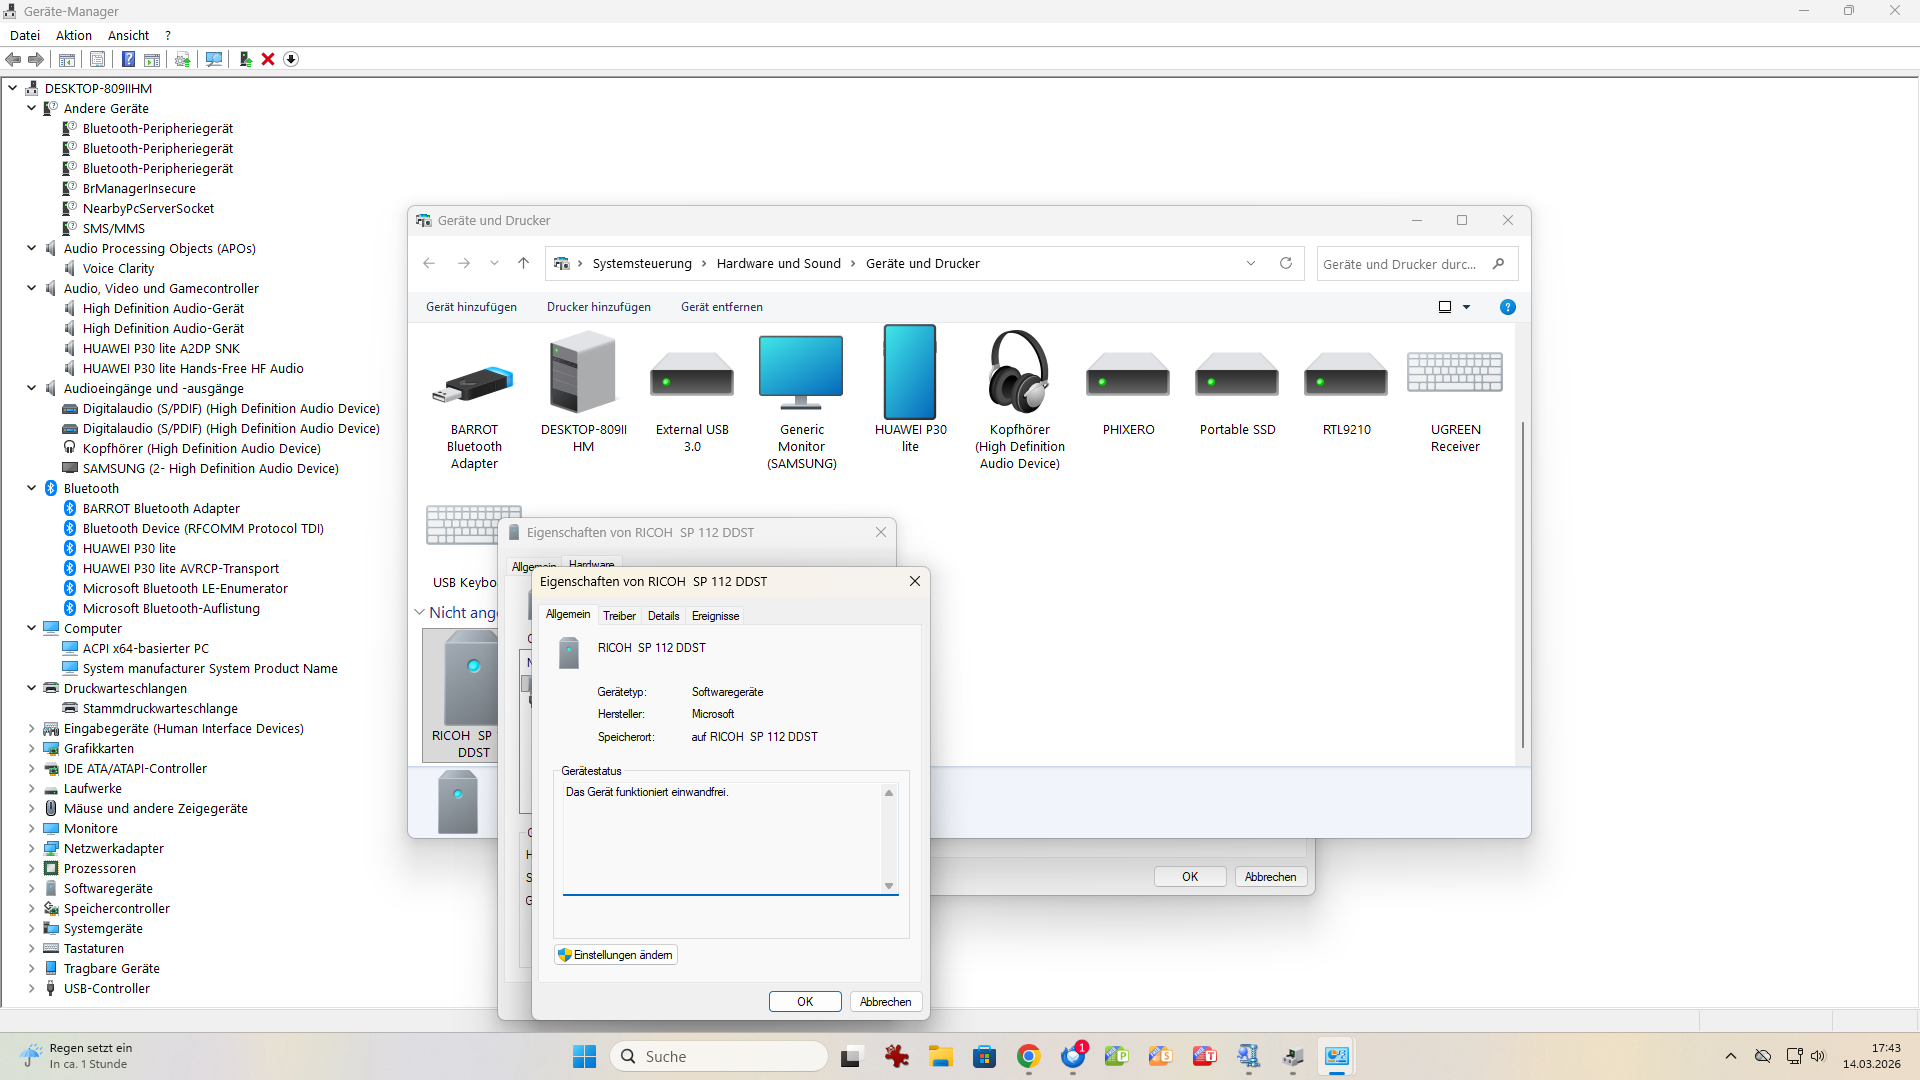Click the properties toolbar icon
The width and height of the screenshot is (1920, 1080).
97,59
